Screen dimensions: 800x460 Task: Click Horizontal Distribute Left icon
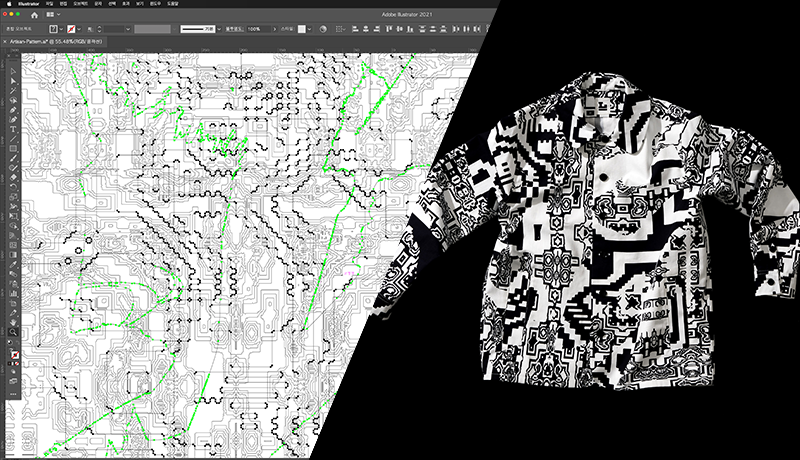click(456, 29)
